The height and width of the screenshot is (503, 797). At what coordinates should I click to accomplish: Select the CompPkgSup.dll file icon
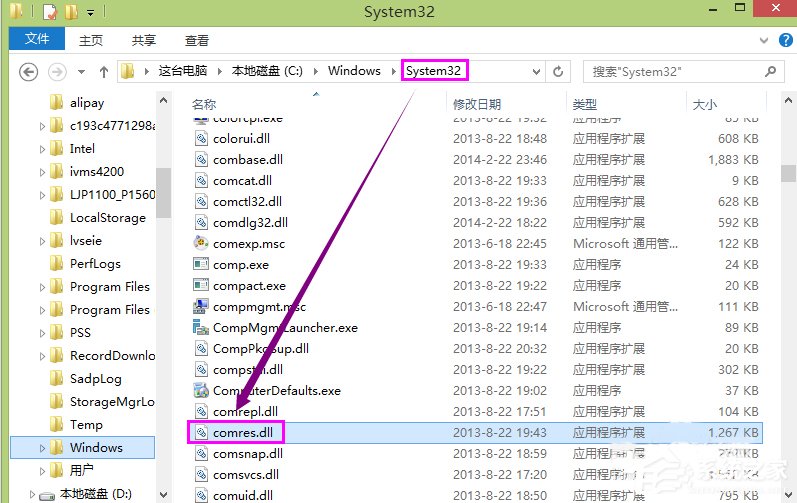(x=201, y=349)
